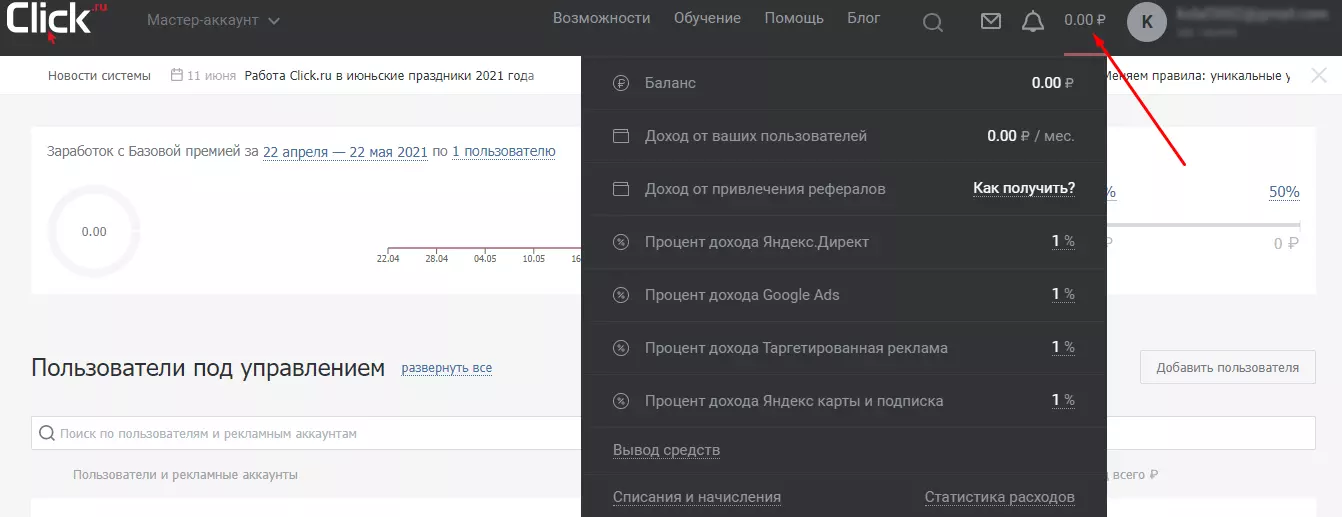Click icon beside Доход от ваших пользователей

pyautogui.click(x=621, y=136)
